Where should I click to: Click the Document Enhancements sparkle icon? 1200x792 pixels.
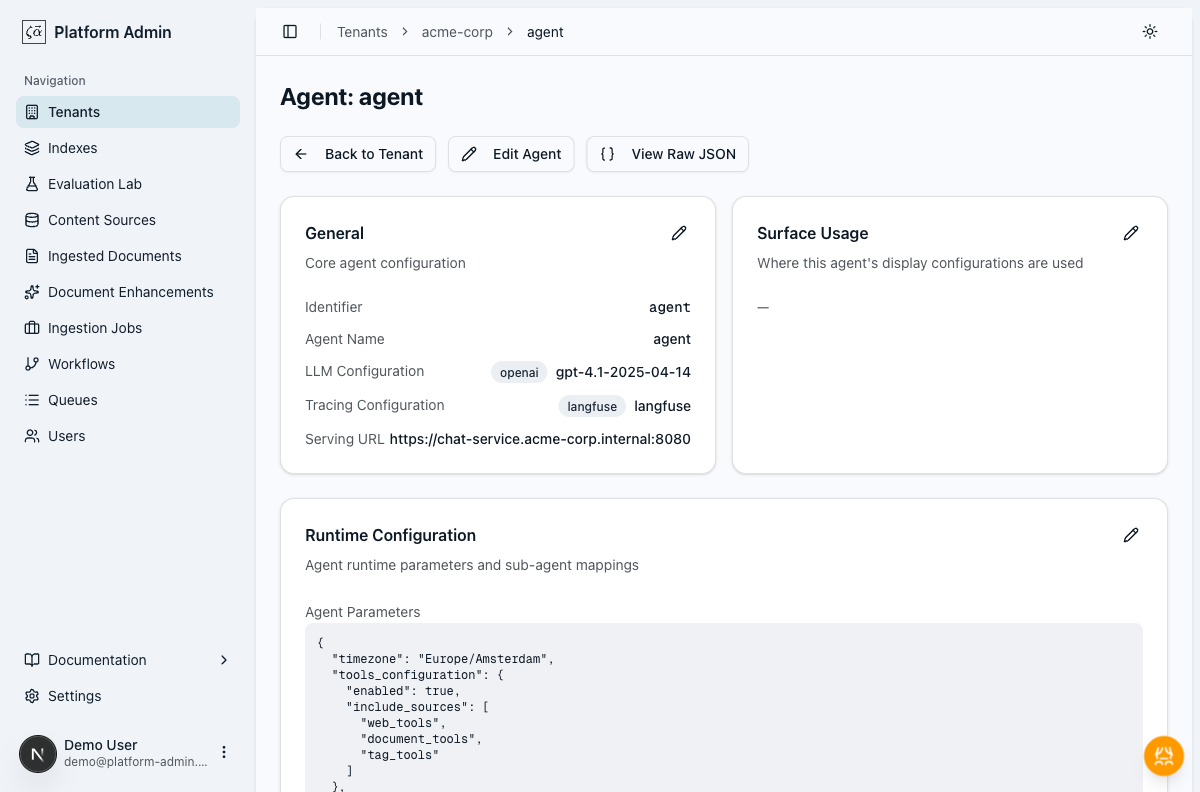pyautogui.click(x=32, y=292)
